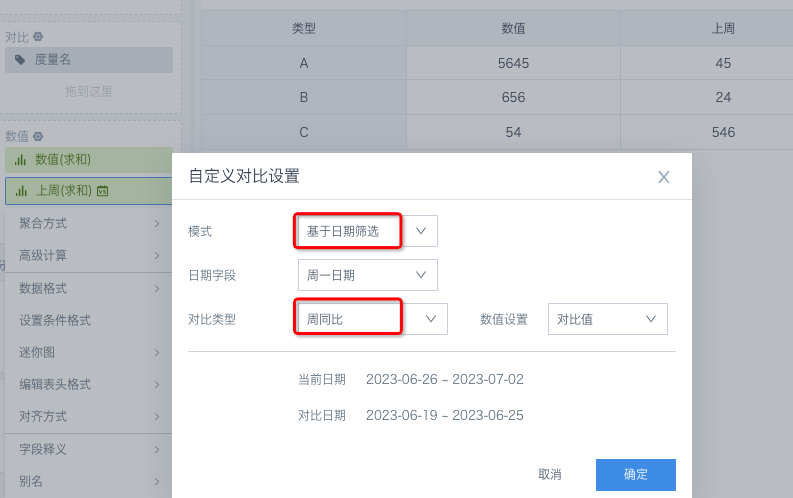The width and height of the screenshot is (793, 498).
Task: Expand the 别名 submenu
Action: 89,481
